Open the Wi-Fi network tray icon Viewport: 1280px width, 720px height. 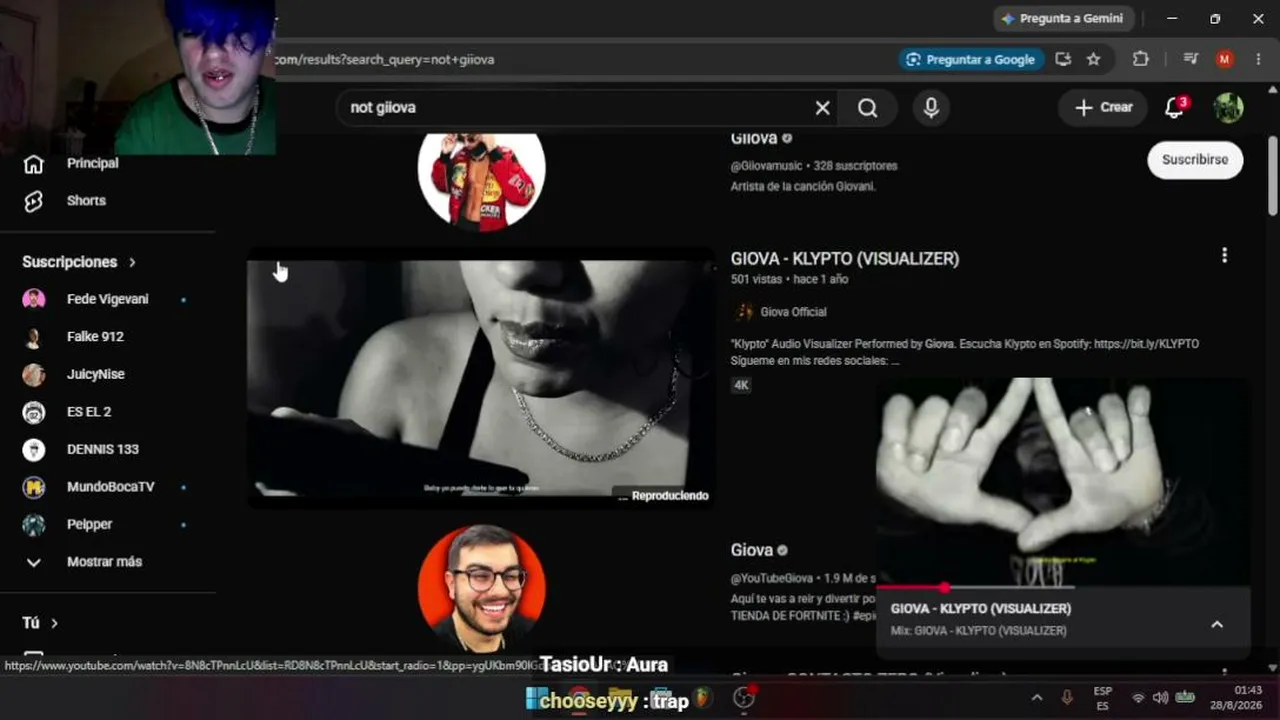pyautogui.click(x=1138, y=698)
